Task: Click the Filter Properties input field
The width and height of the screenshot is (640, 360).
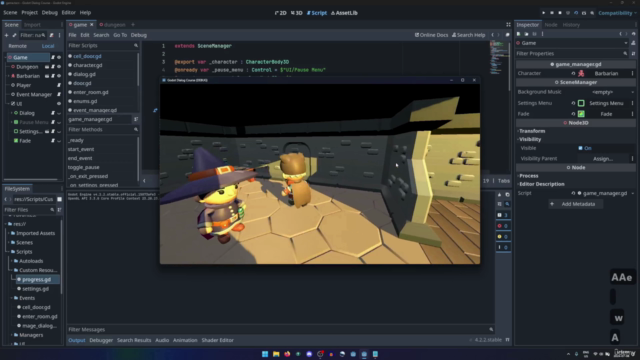Action: tap(571, 53)
